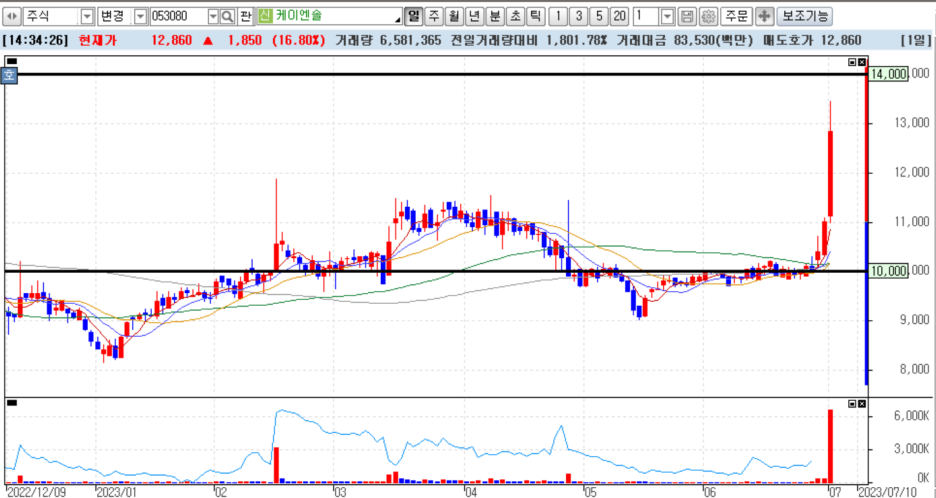Click the 13,000 price axis label
The height and width of the screenshot is (498, 936).
coord(912,123)
